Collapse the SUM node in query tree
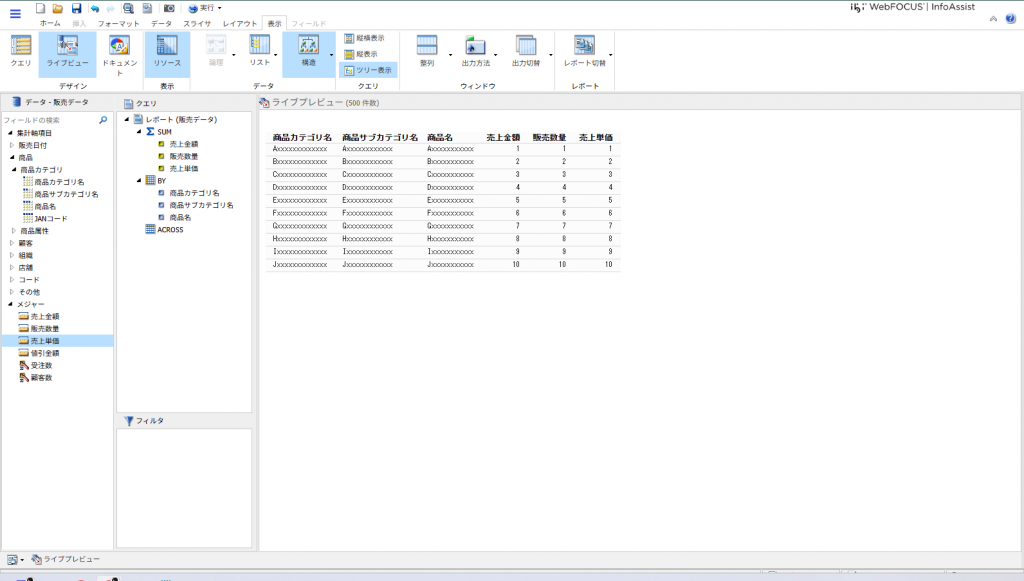1024x581 pixels. click(x=139, y=132)
